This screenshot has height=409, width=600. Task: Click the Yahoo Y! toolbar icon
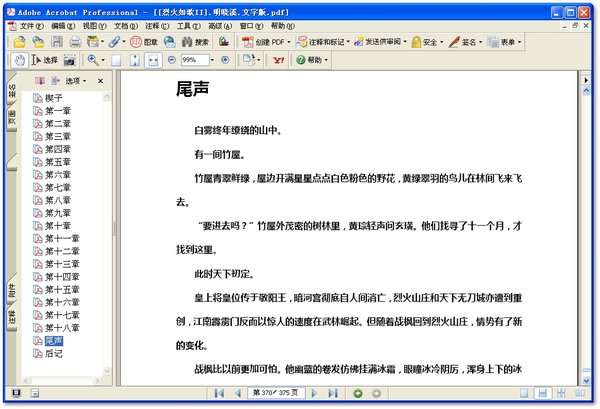click(279, 60)
